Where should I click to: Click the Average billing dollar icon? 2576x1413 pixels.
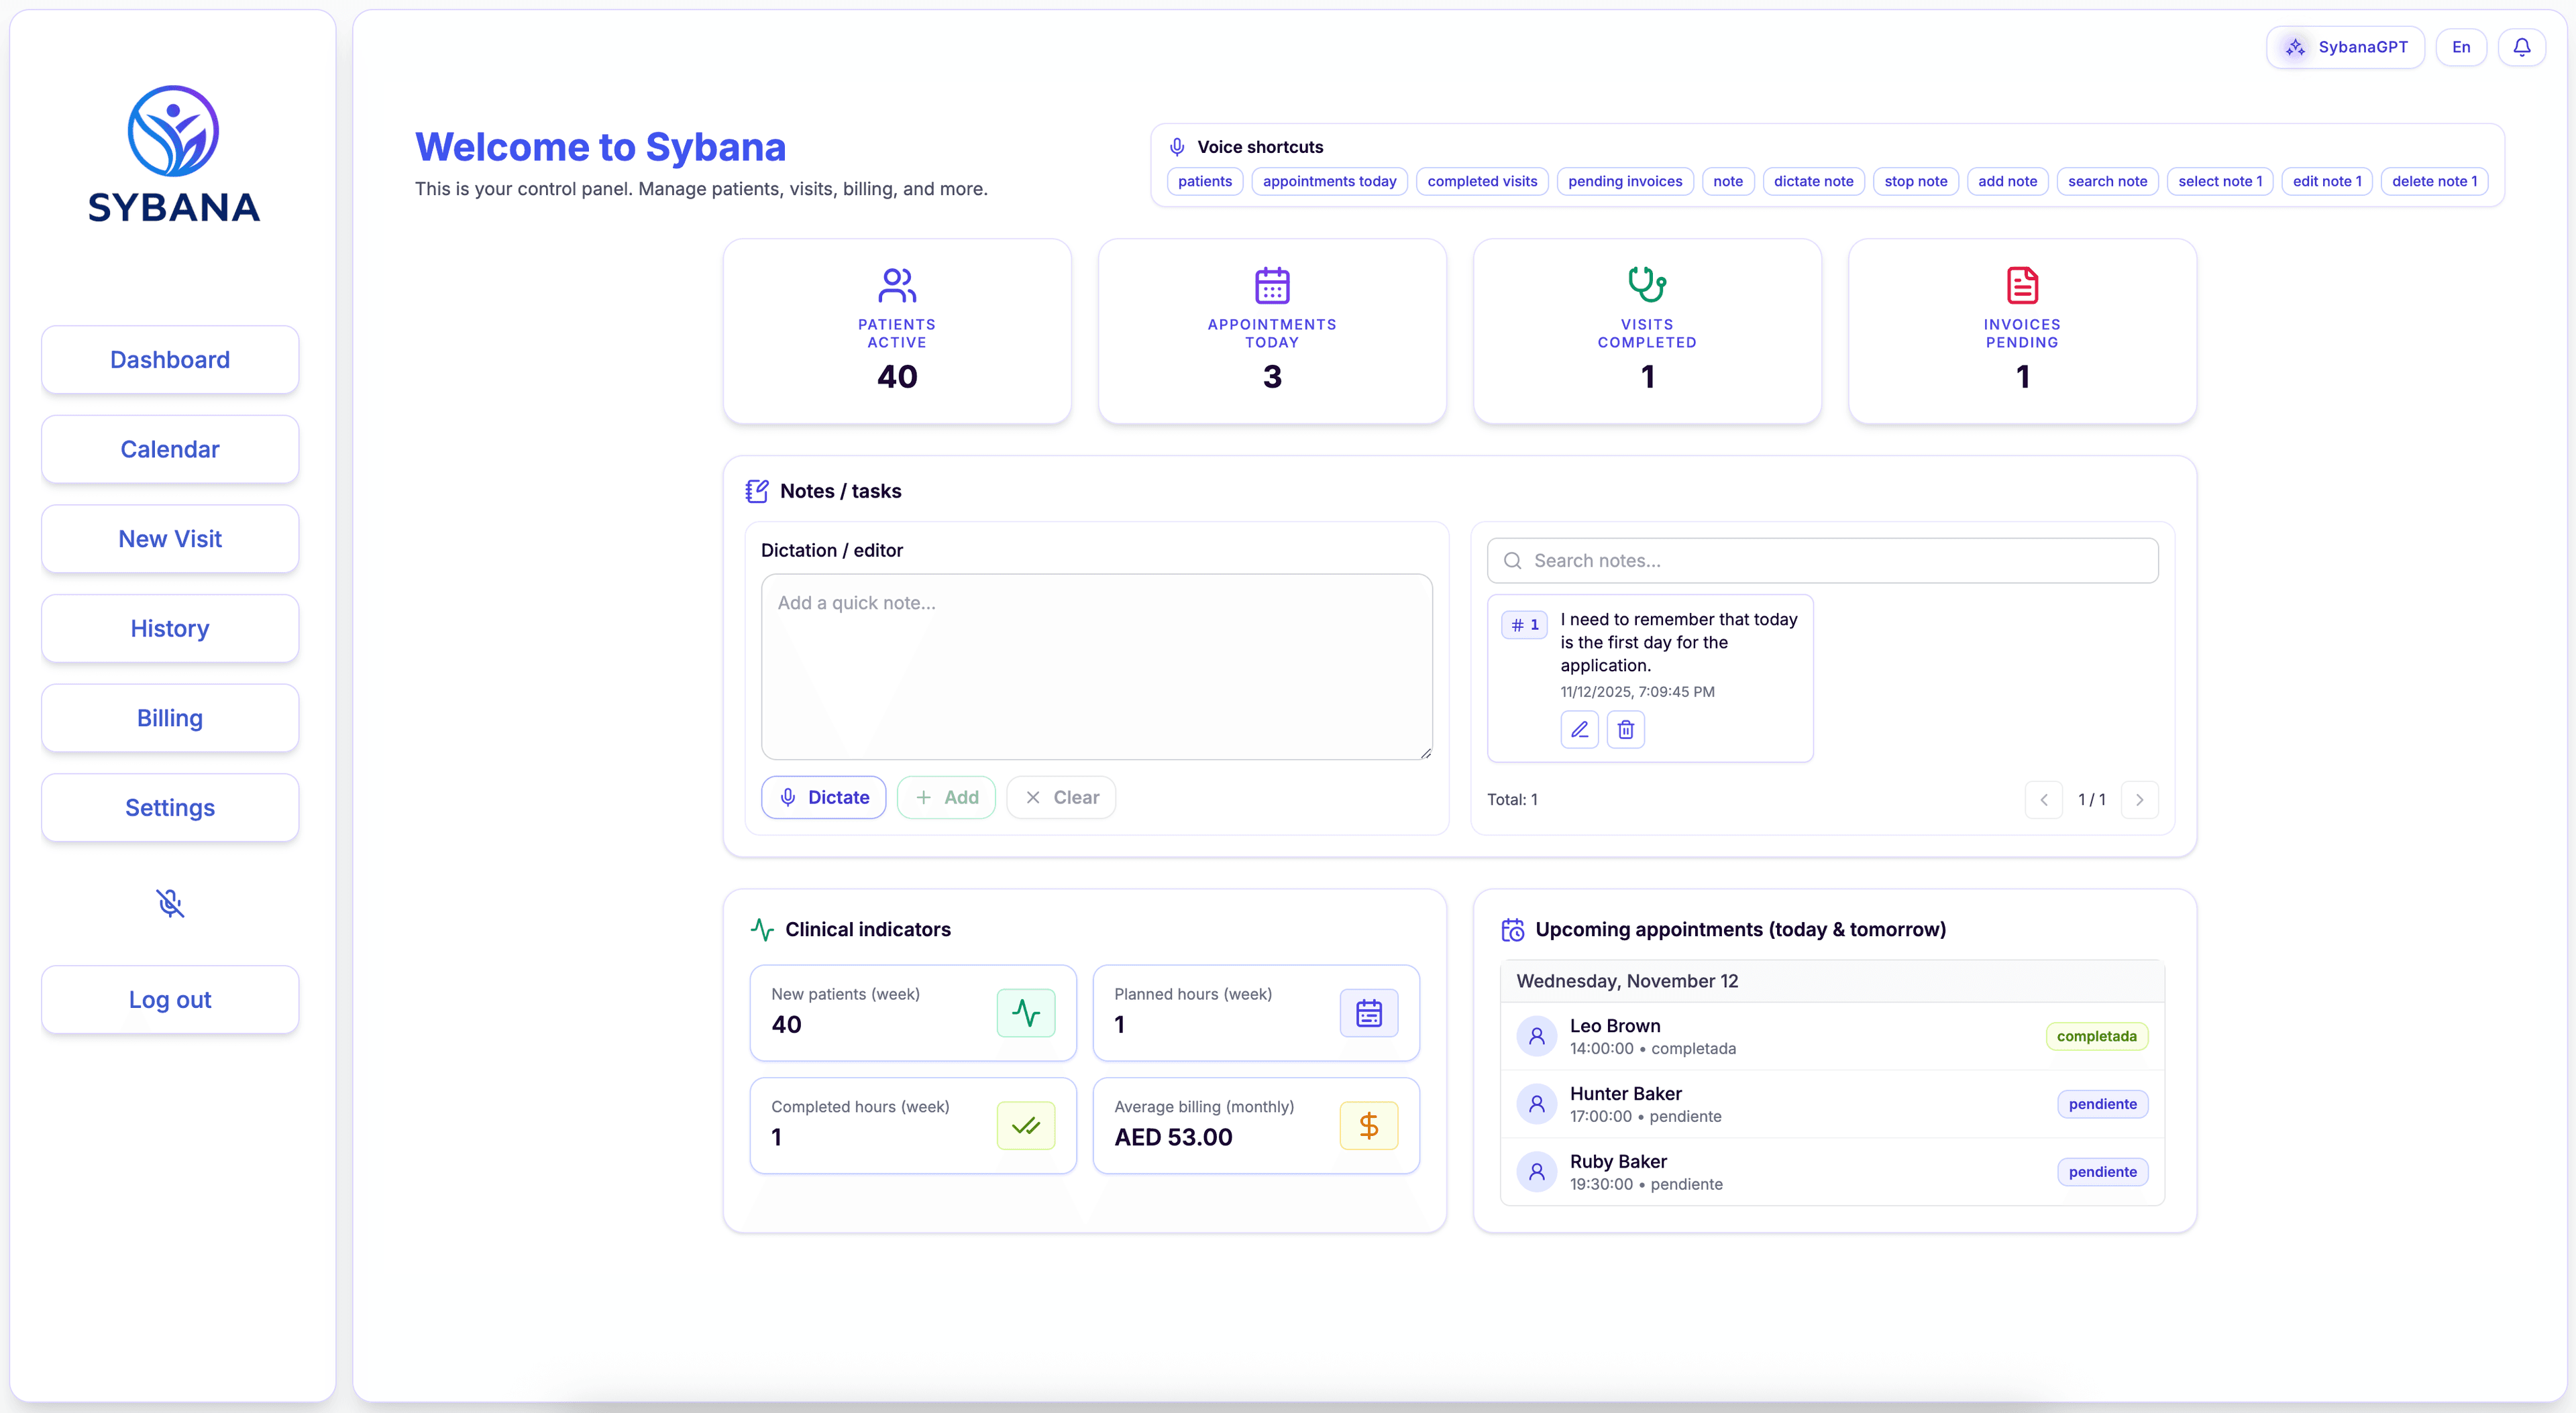(x=1368, y=1125)
